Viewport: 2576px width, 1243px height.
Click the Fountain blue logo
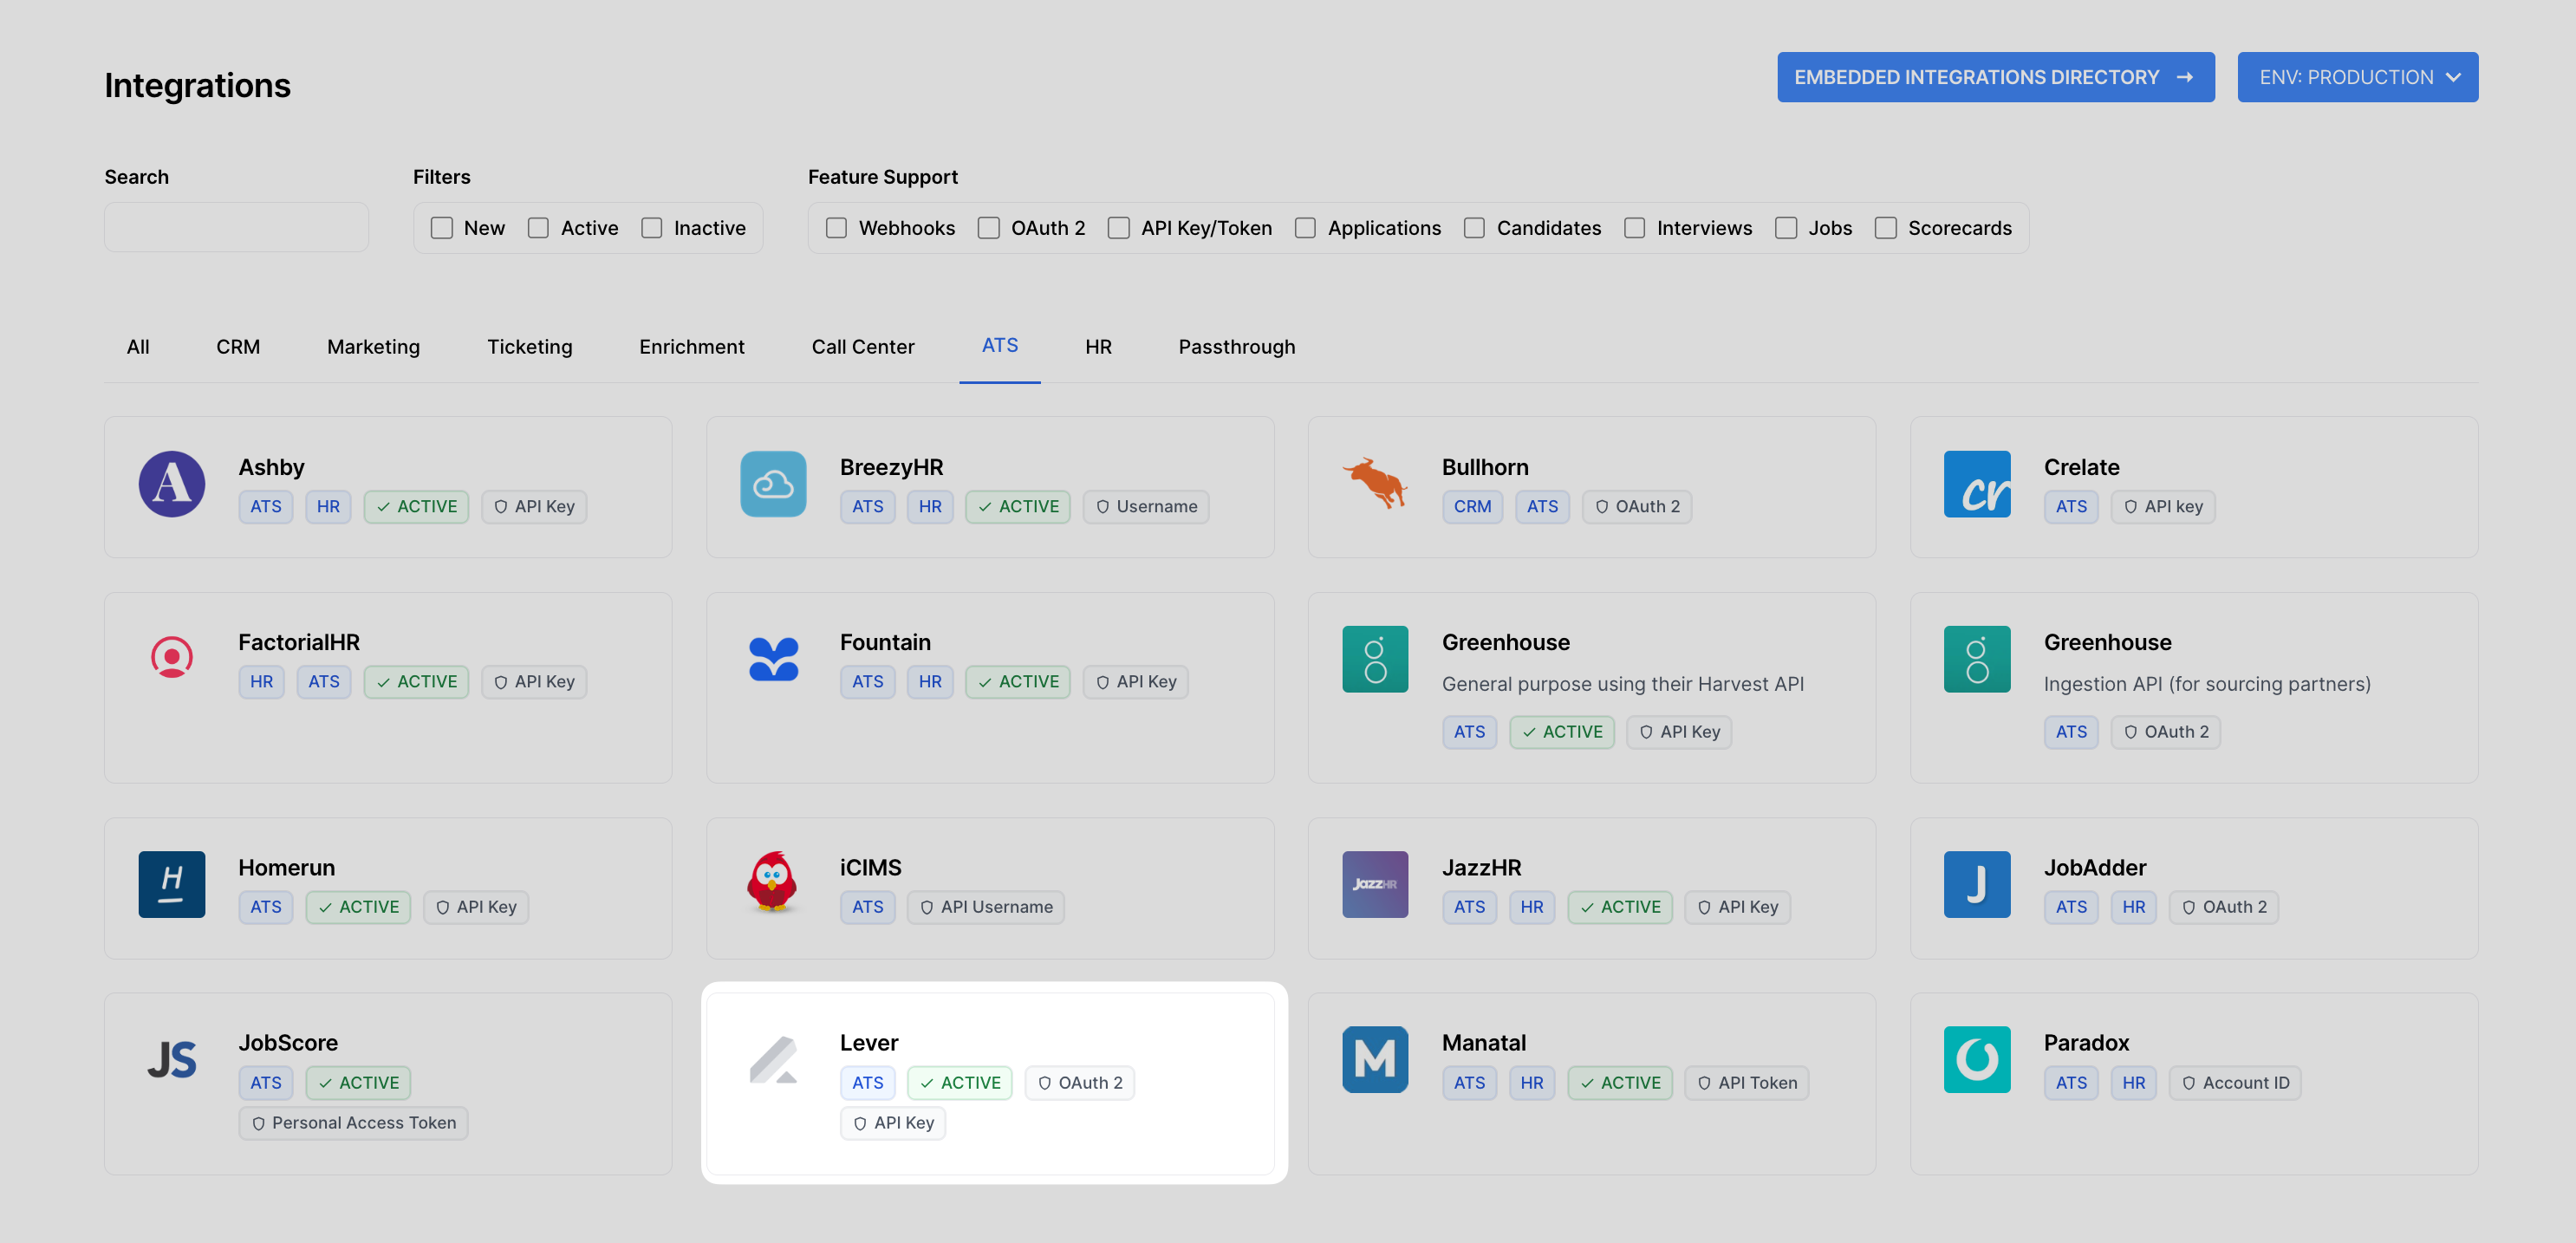(x=773, y=659)
